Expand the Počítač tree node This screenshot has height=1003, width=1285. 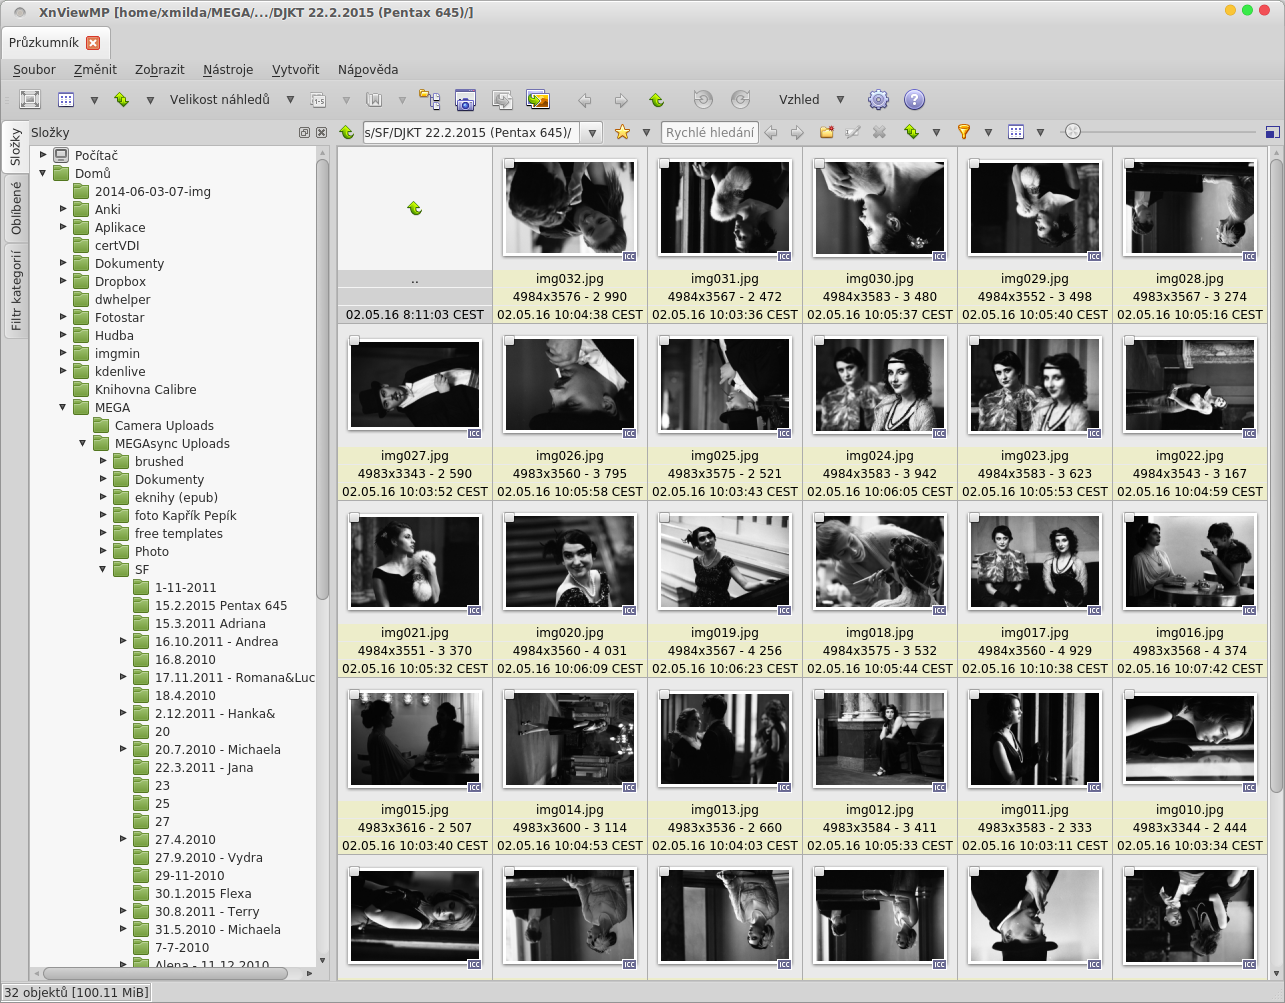click(x=43, y=155)
